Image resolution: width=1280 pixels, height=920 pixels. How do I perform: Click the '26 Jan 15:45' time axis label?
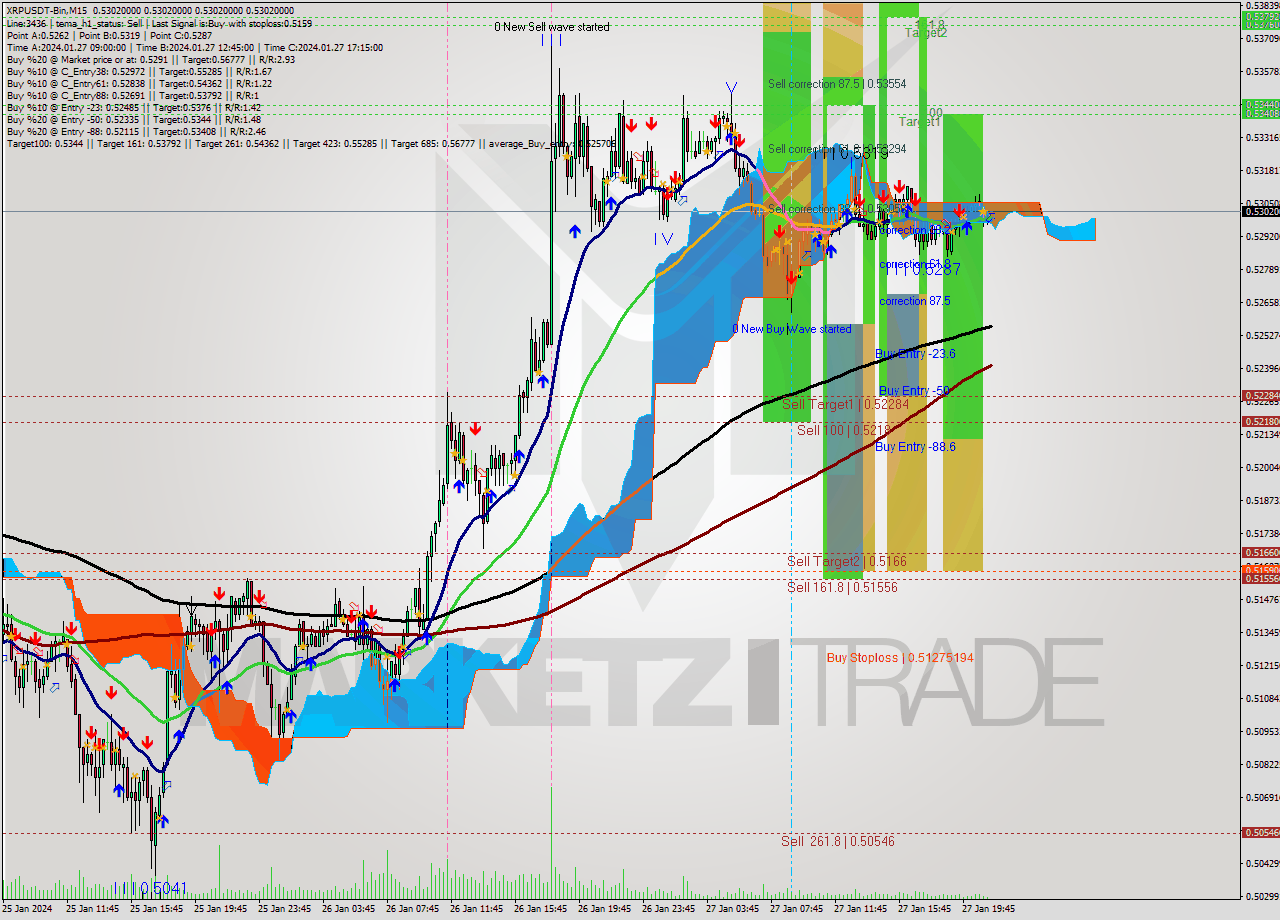tap(541, 910)
